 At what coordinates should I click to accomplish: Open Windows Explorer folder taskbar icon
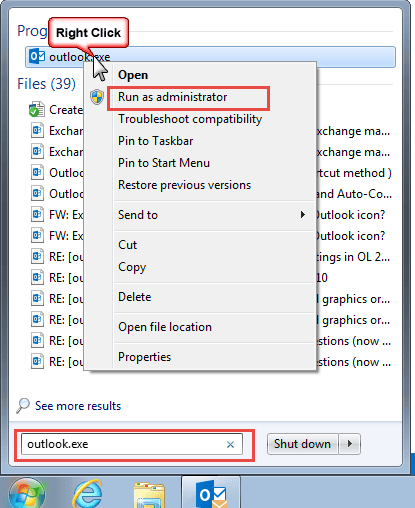149,495
